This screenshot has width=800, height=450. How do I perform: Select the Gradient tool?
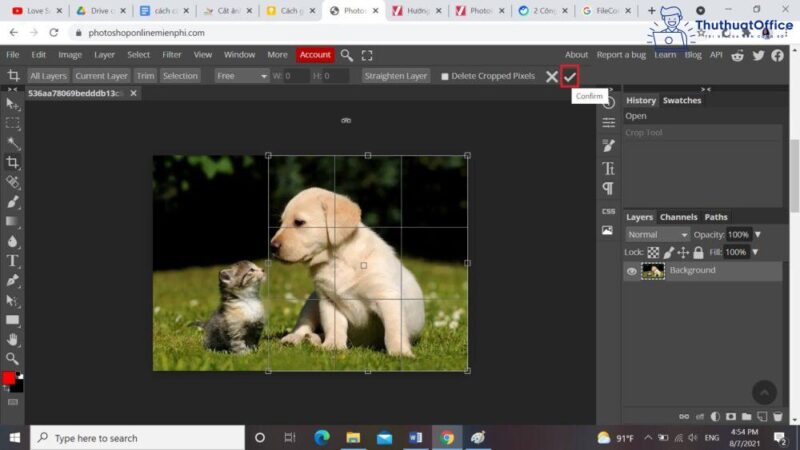[13, 221]
